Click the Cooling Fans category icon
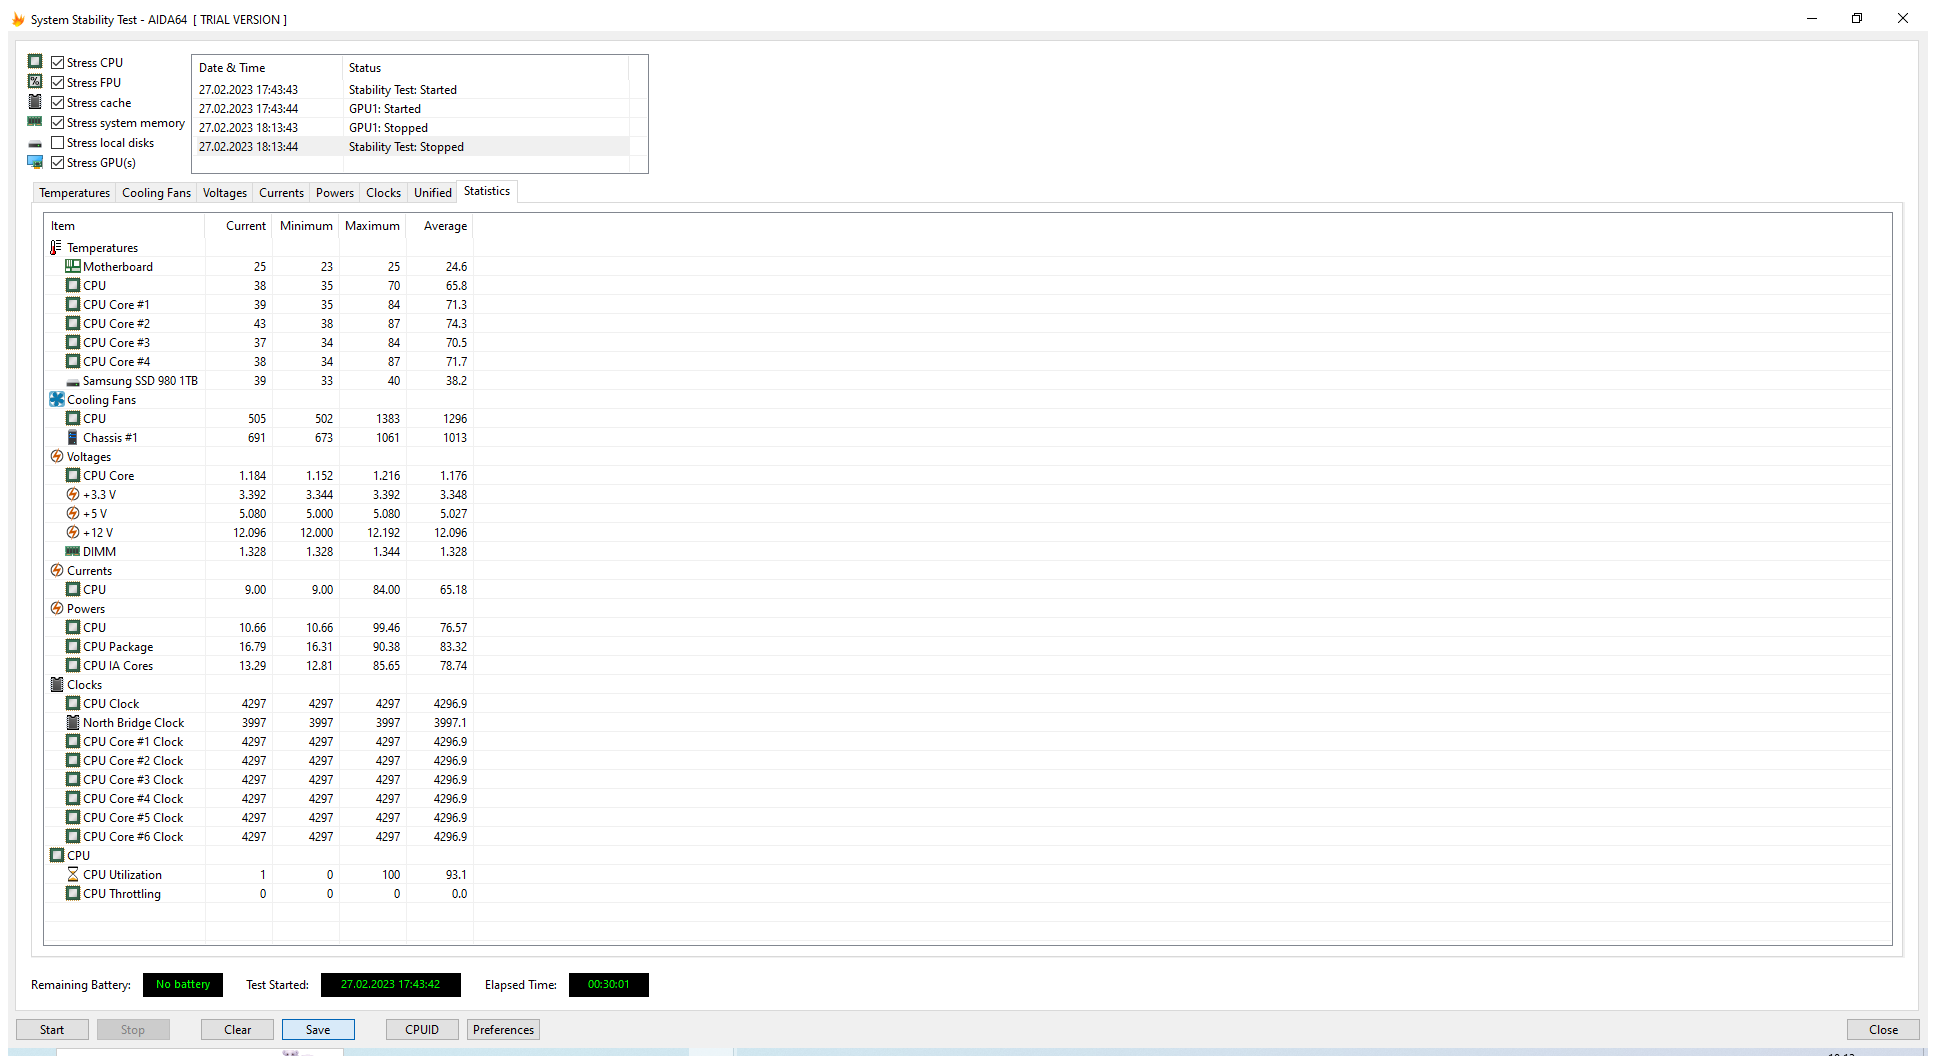Screen dimensions: 1936x1056 (57, 399)
